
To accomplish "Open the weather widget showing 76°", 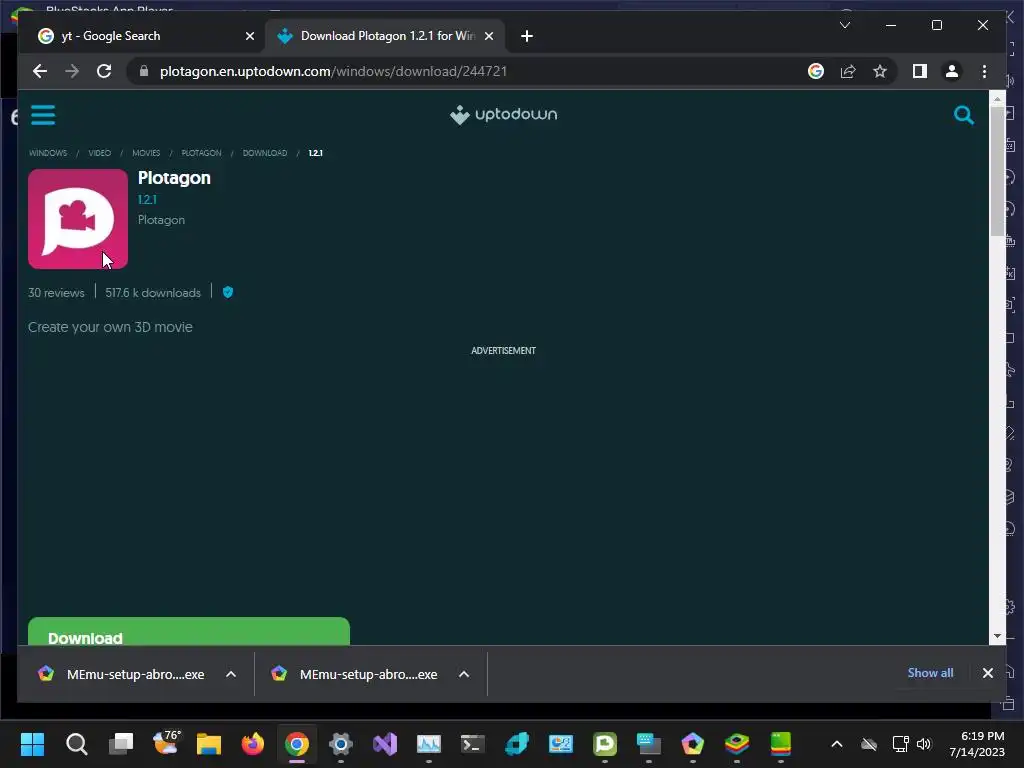I will 165,744.
